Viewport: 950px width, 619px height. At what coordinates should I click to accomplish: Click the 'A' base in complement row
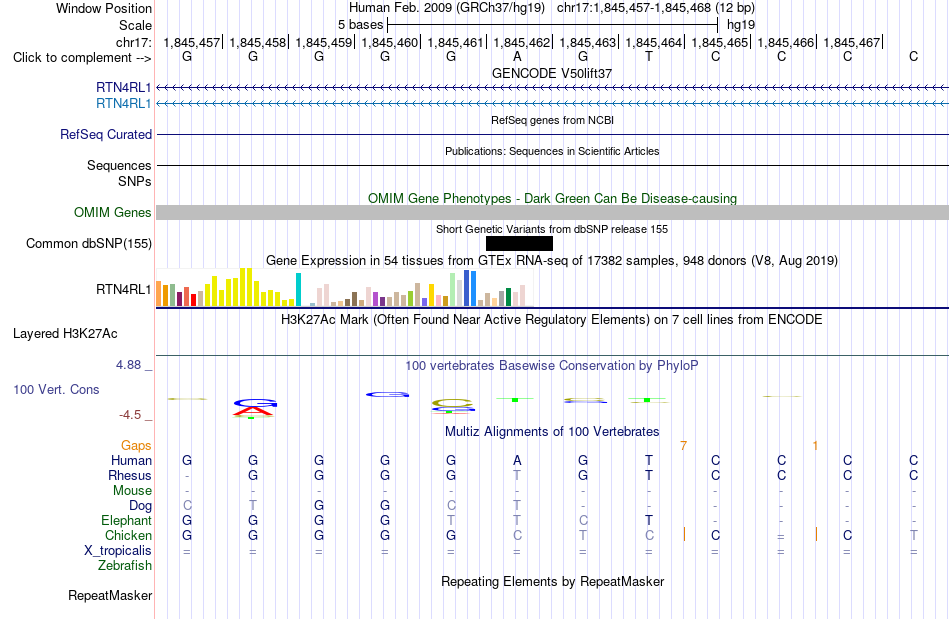point(517,56)
